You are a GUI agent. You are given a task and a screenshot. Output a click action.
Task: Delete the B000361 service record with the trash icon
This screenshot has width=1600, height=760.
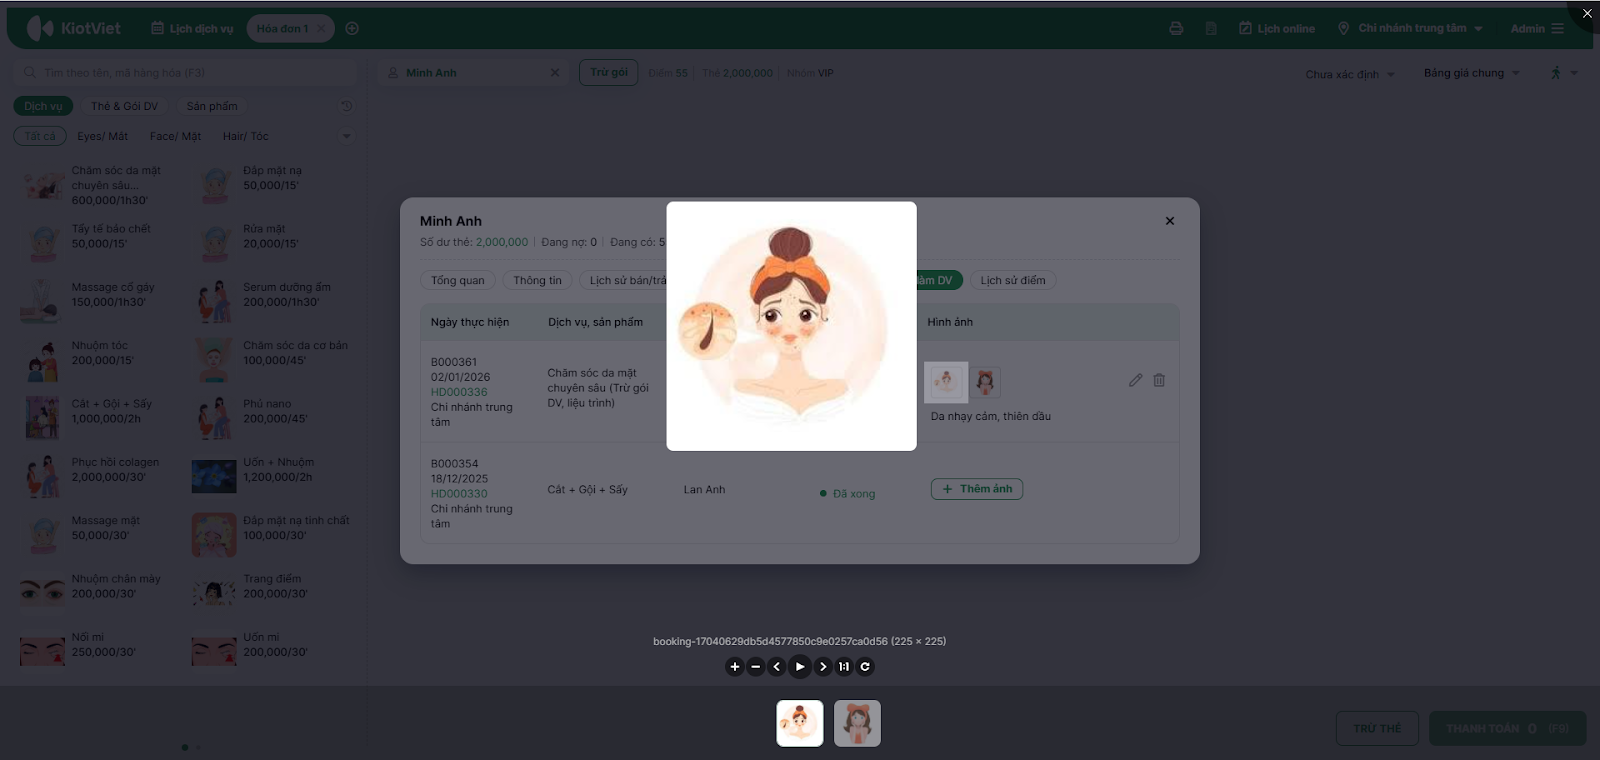coord(1159,380)
